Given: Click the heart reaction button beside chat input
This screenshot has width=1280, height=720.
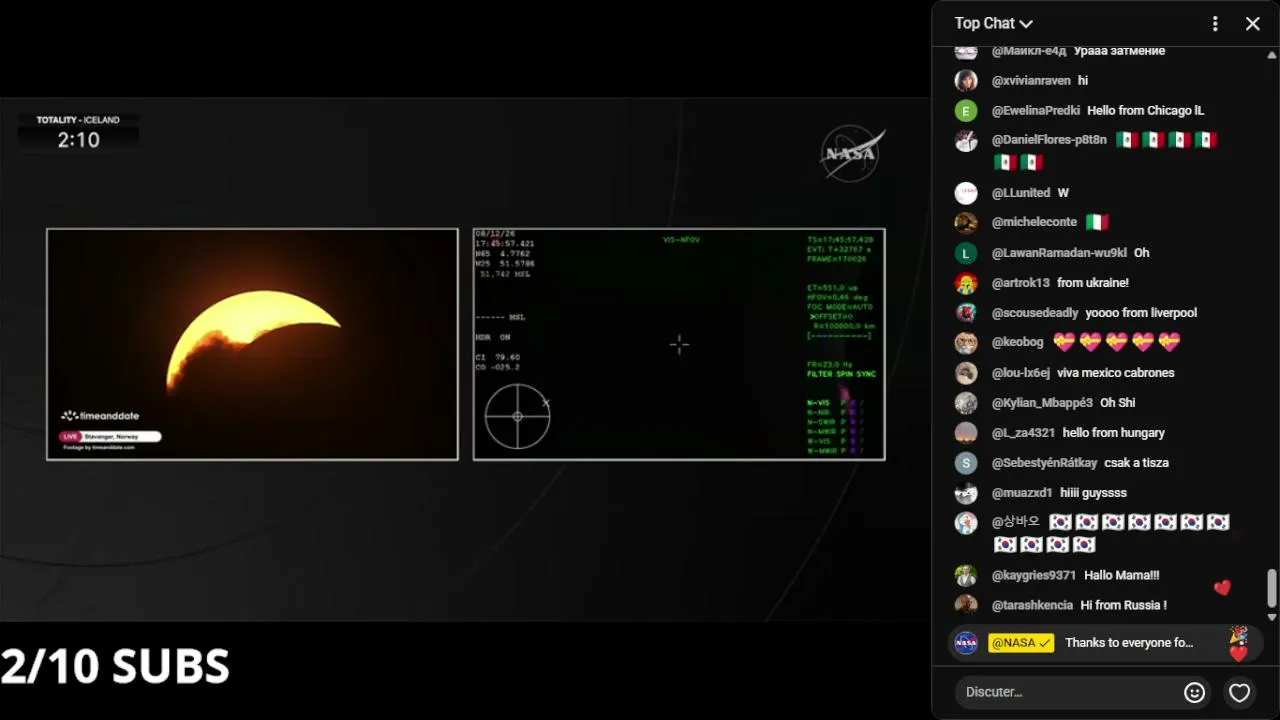Looking at the screenshot, I should point(1240,692).
